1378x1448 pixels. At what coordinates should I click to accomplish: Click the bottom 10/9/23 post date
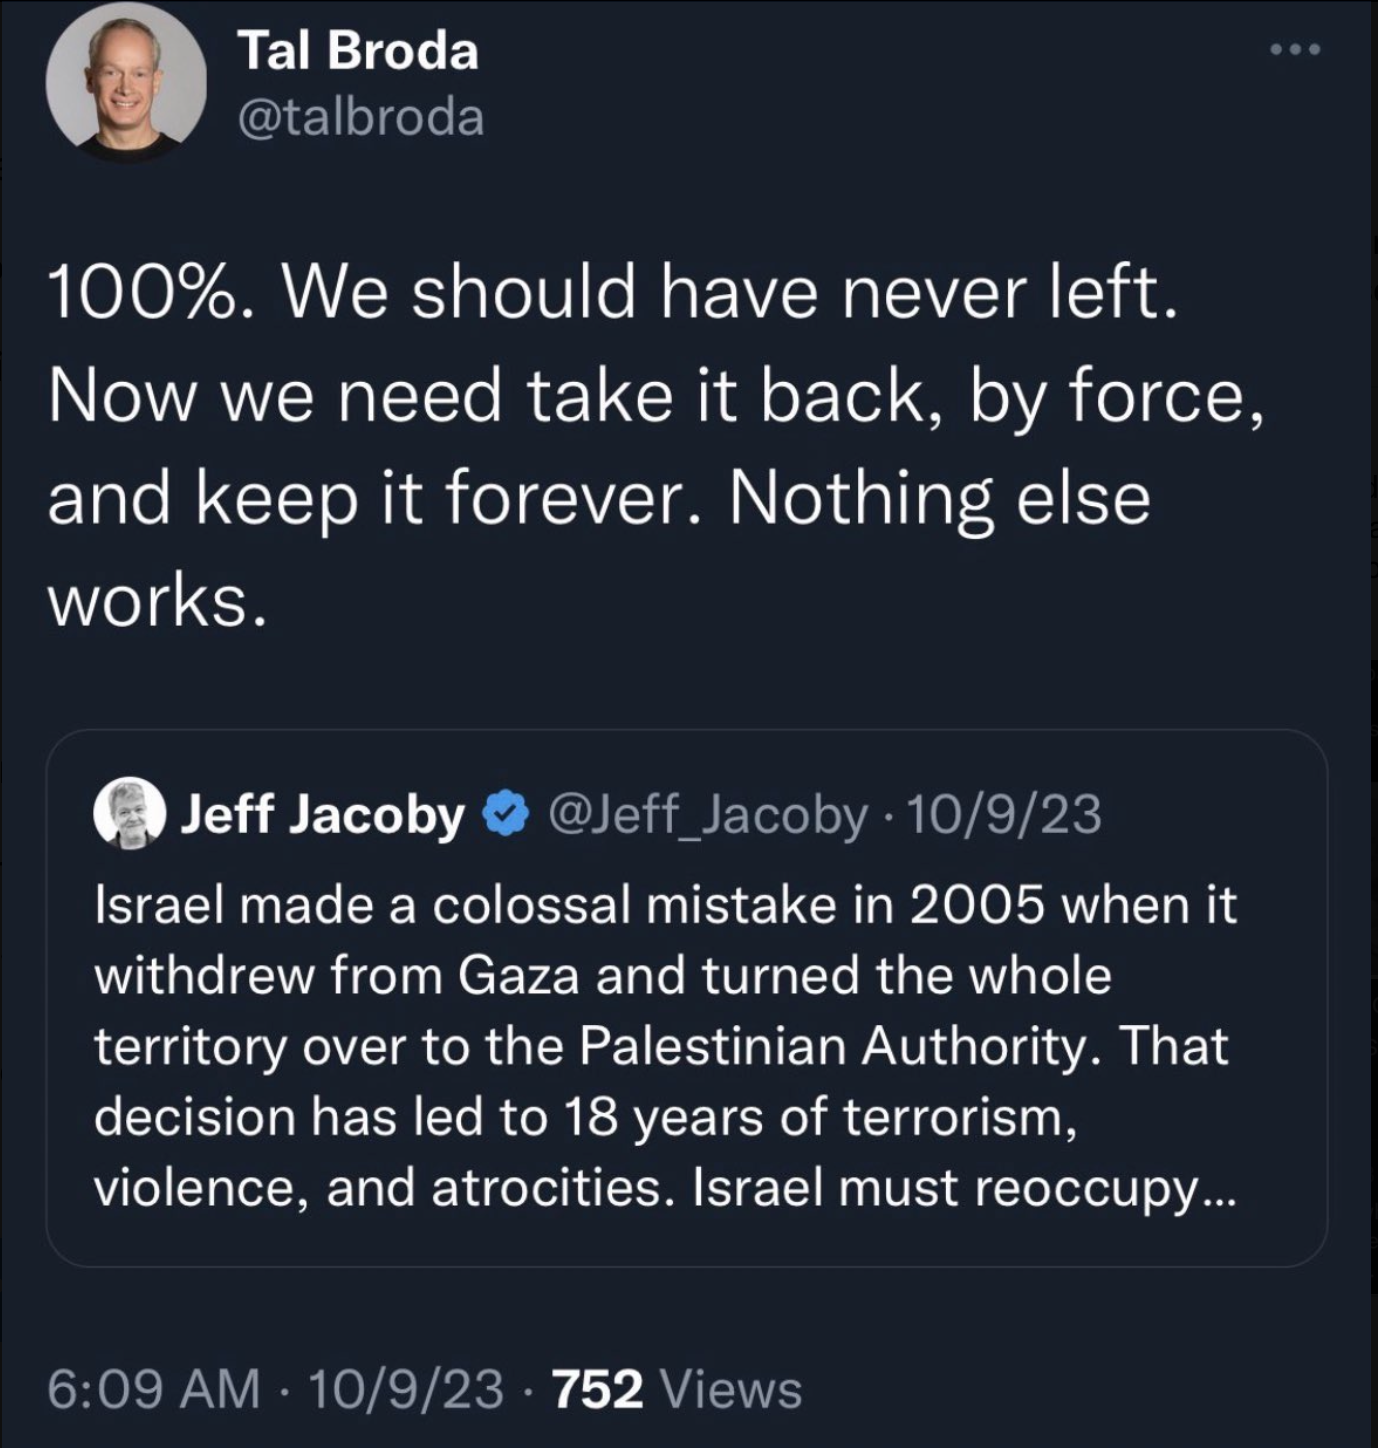[406, 1389]
